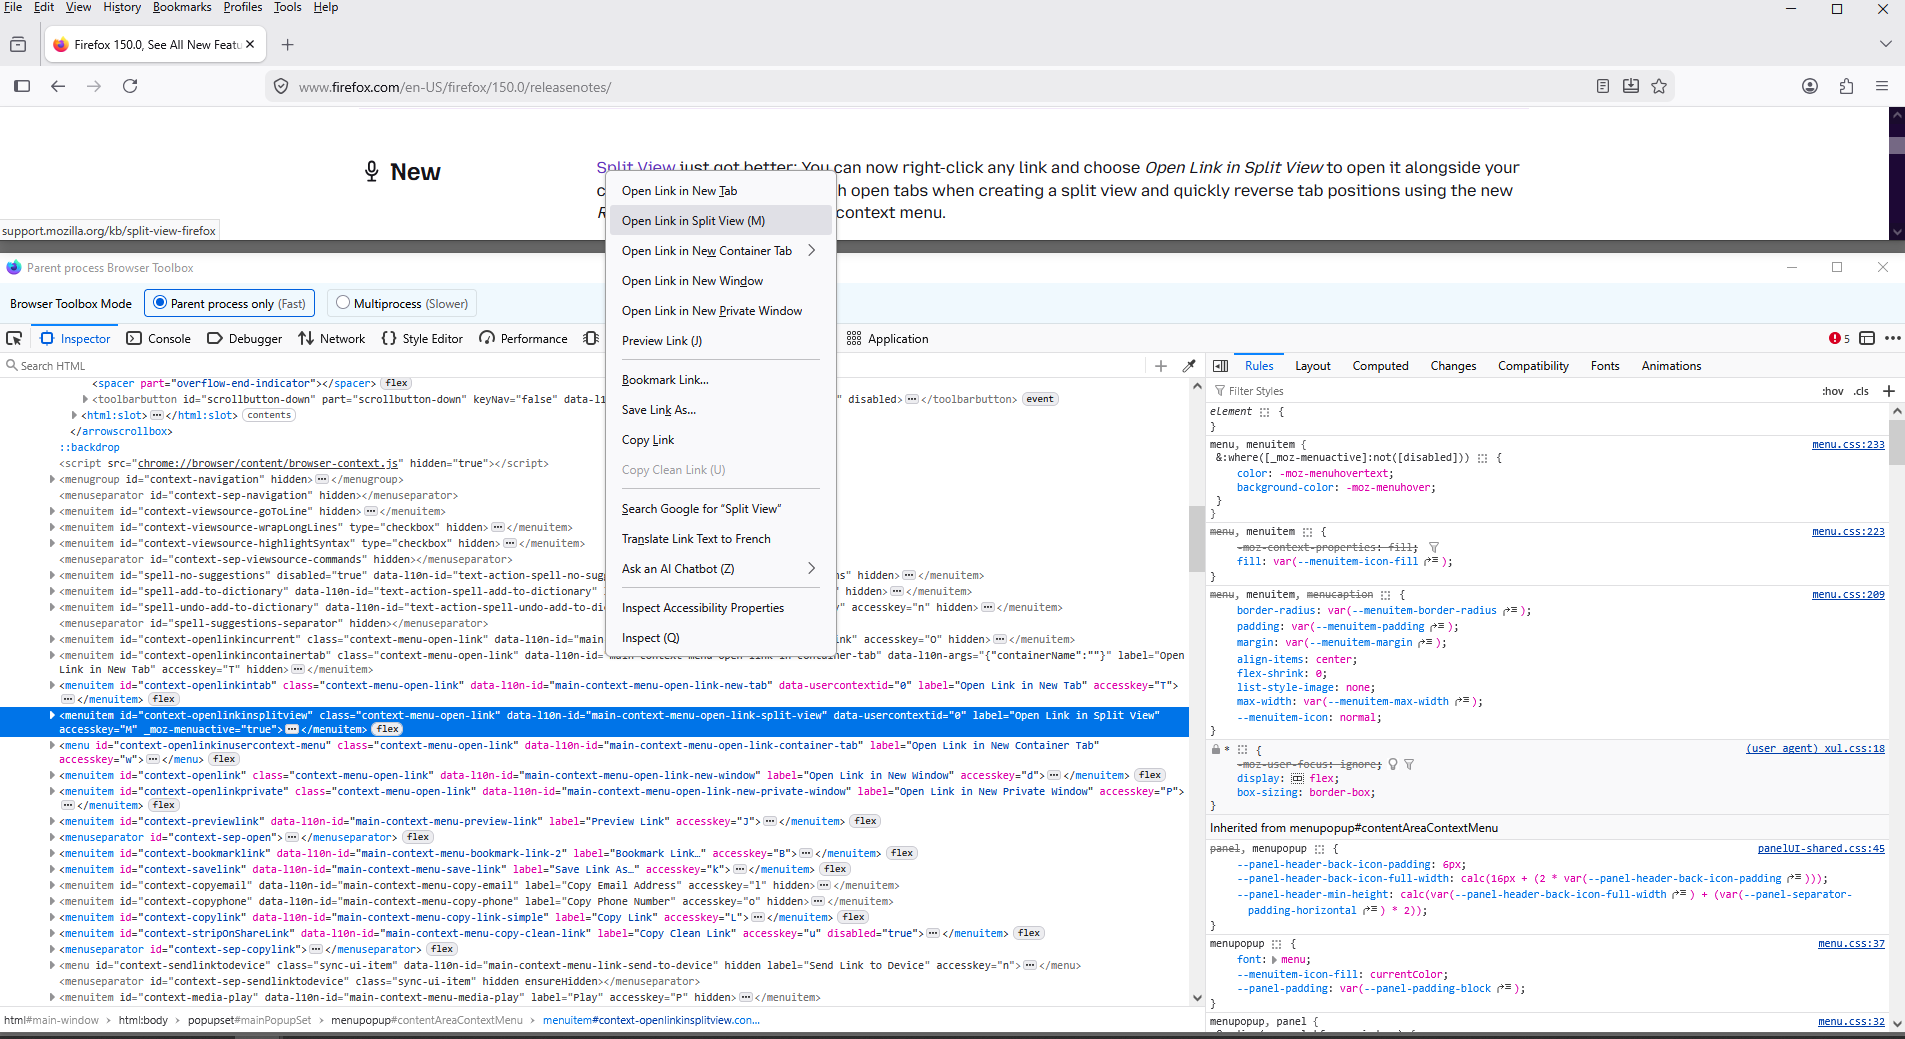
Task: Switch to the Computed tab
Action: point(1380,366)
